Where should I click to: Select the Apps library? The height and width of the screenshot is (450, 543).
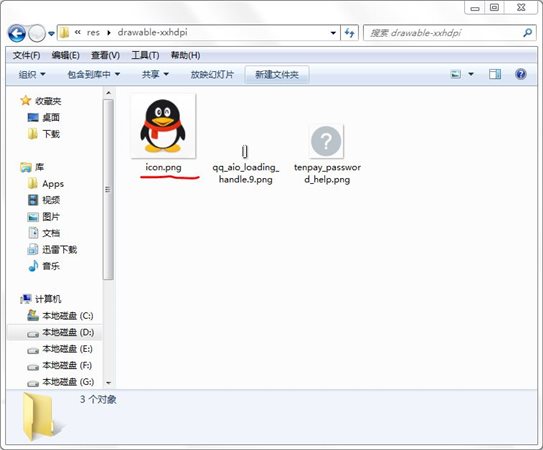(53, 184)
